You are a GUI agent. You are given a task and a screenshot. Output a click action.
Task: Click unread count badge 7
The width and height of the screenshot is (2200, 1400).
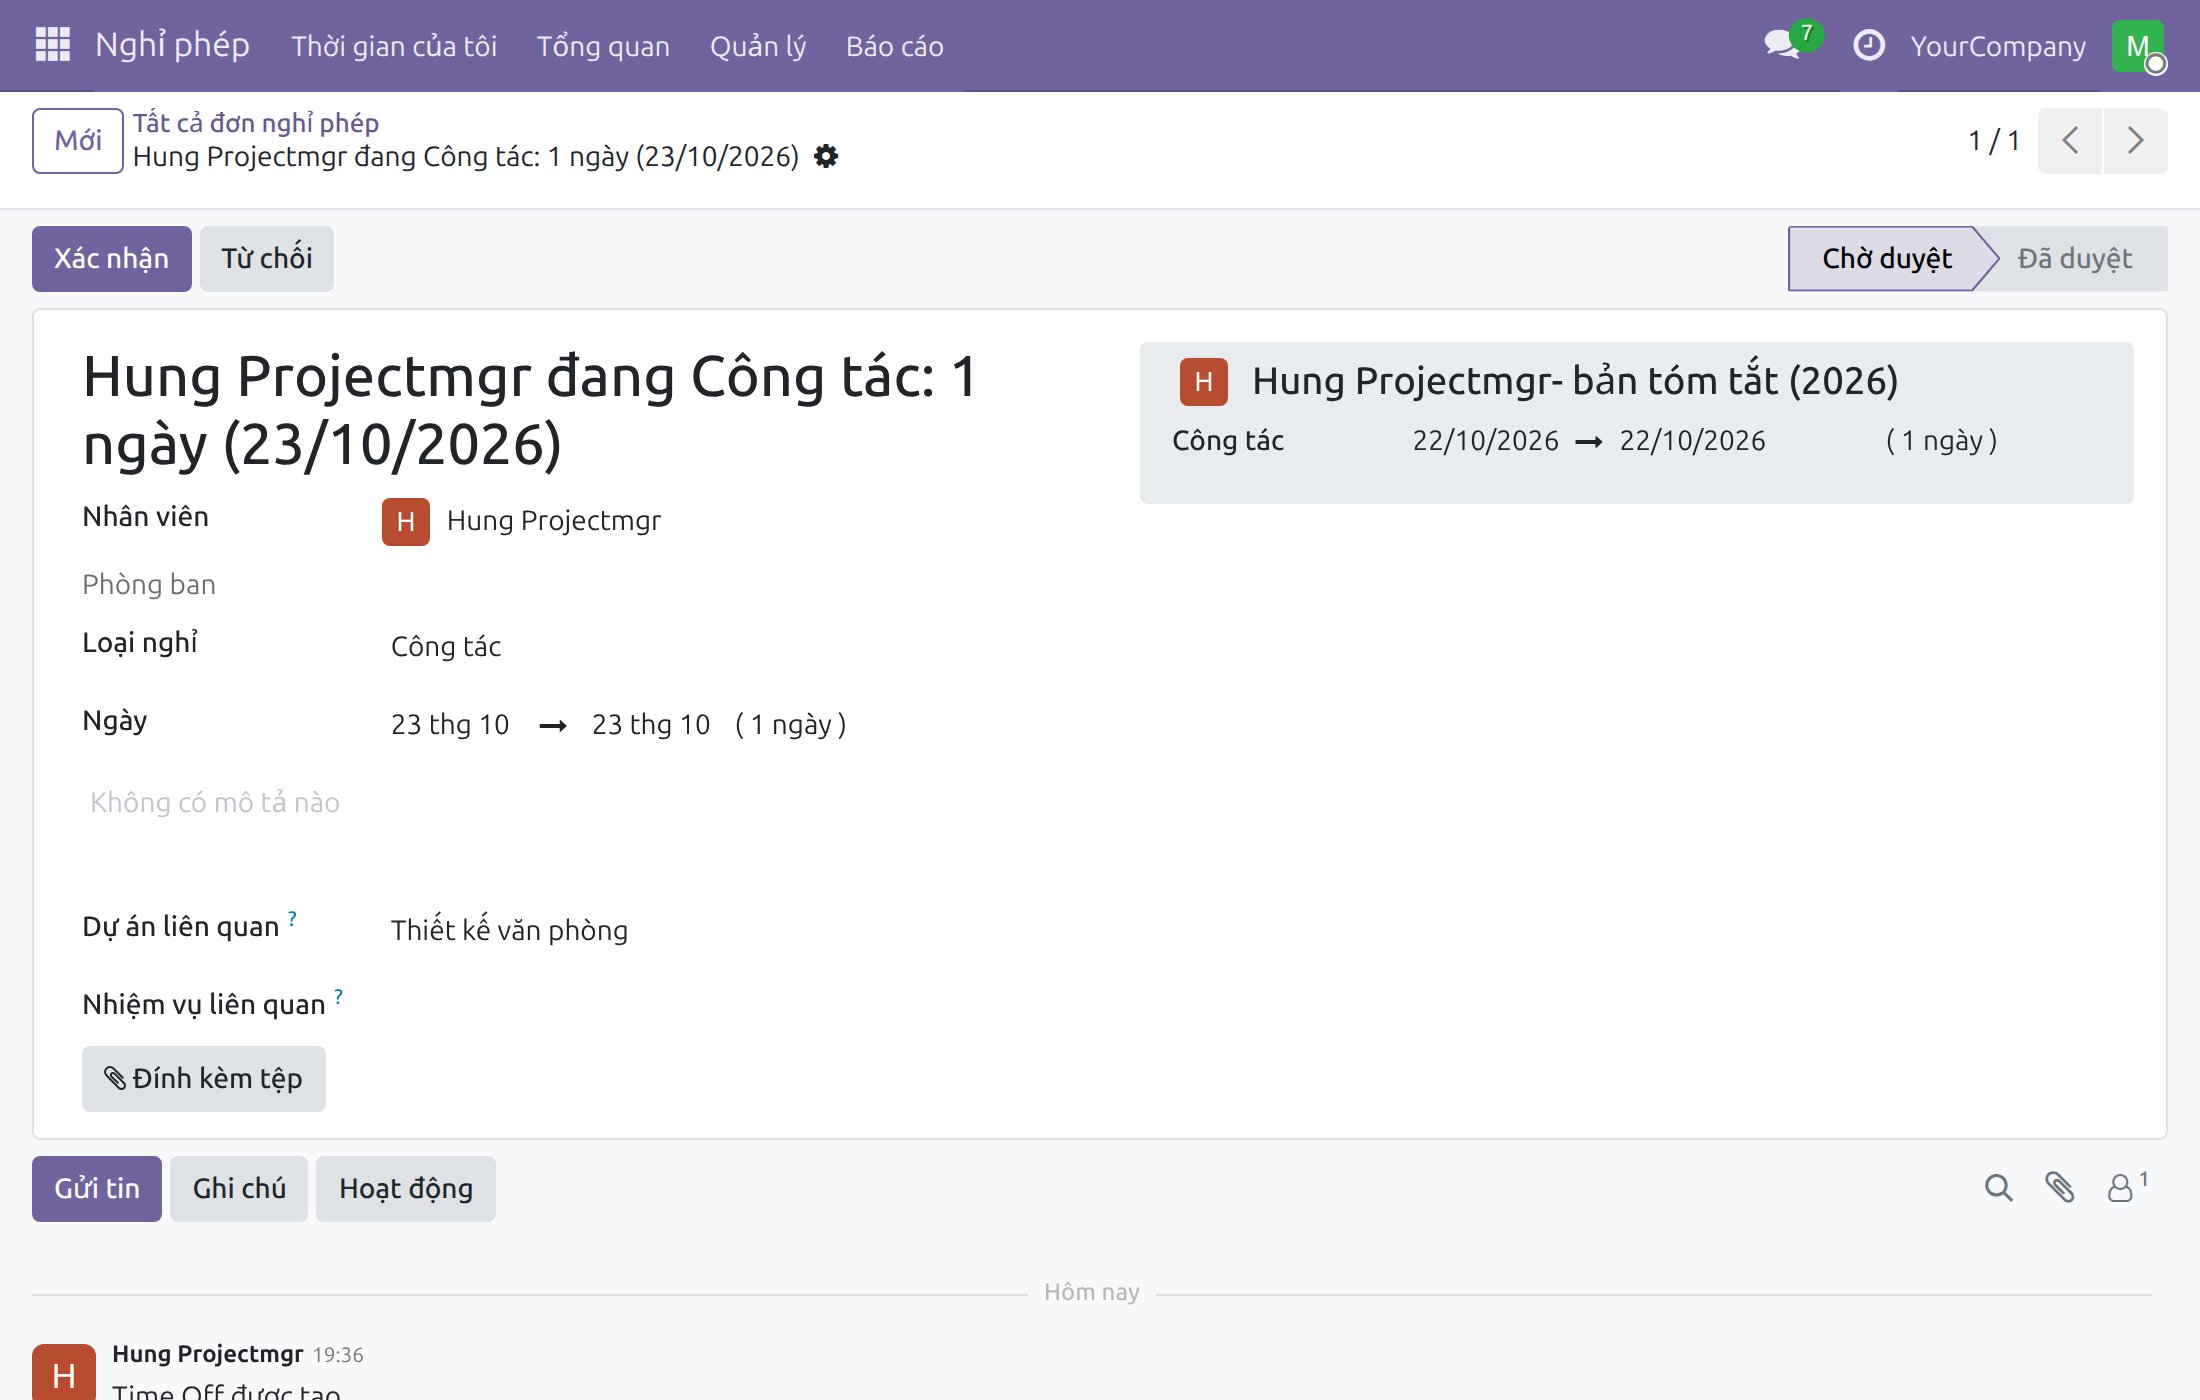(1806, 33)
